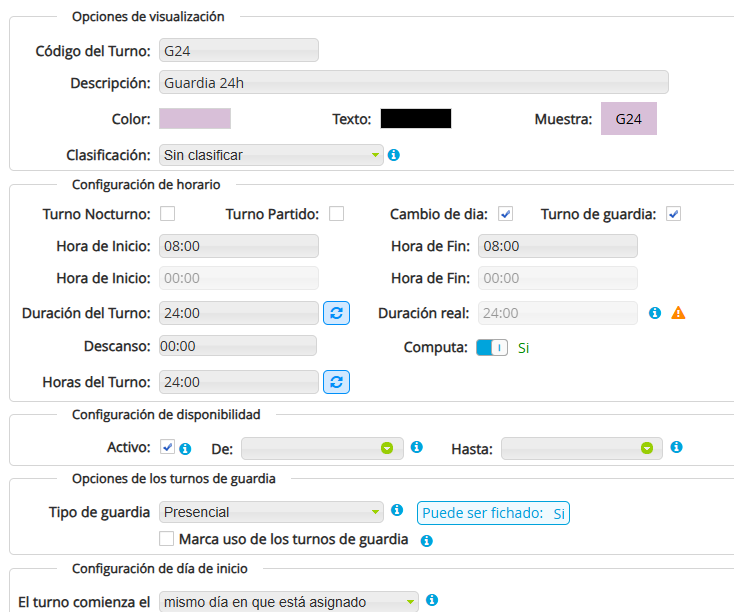Enable the Turno Nocturno checkbox
The image size is (734, 612).
coord(168,214)
